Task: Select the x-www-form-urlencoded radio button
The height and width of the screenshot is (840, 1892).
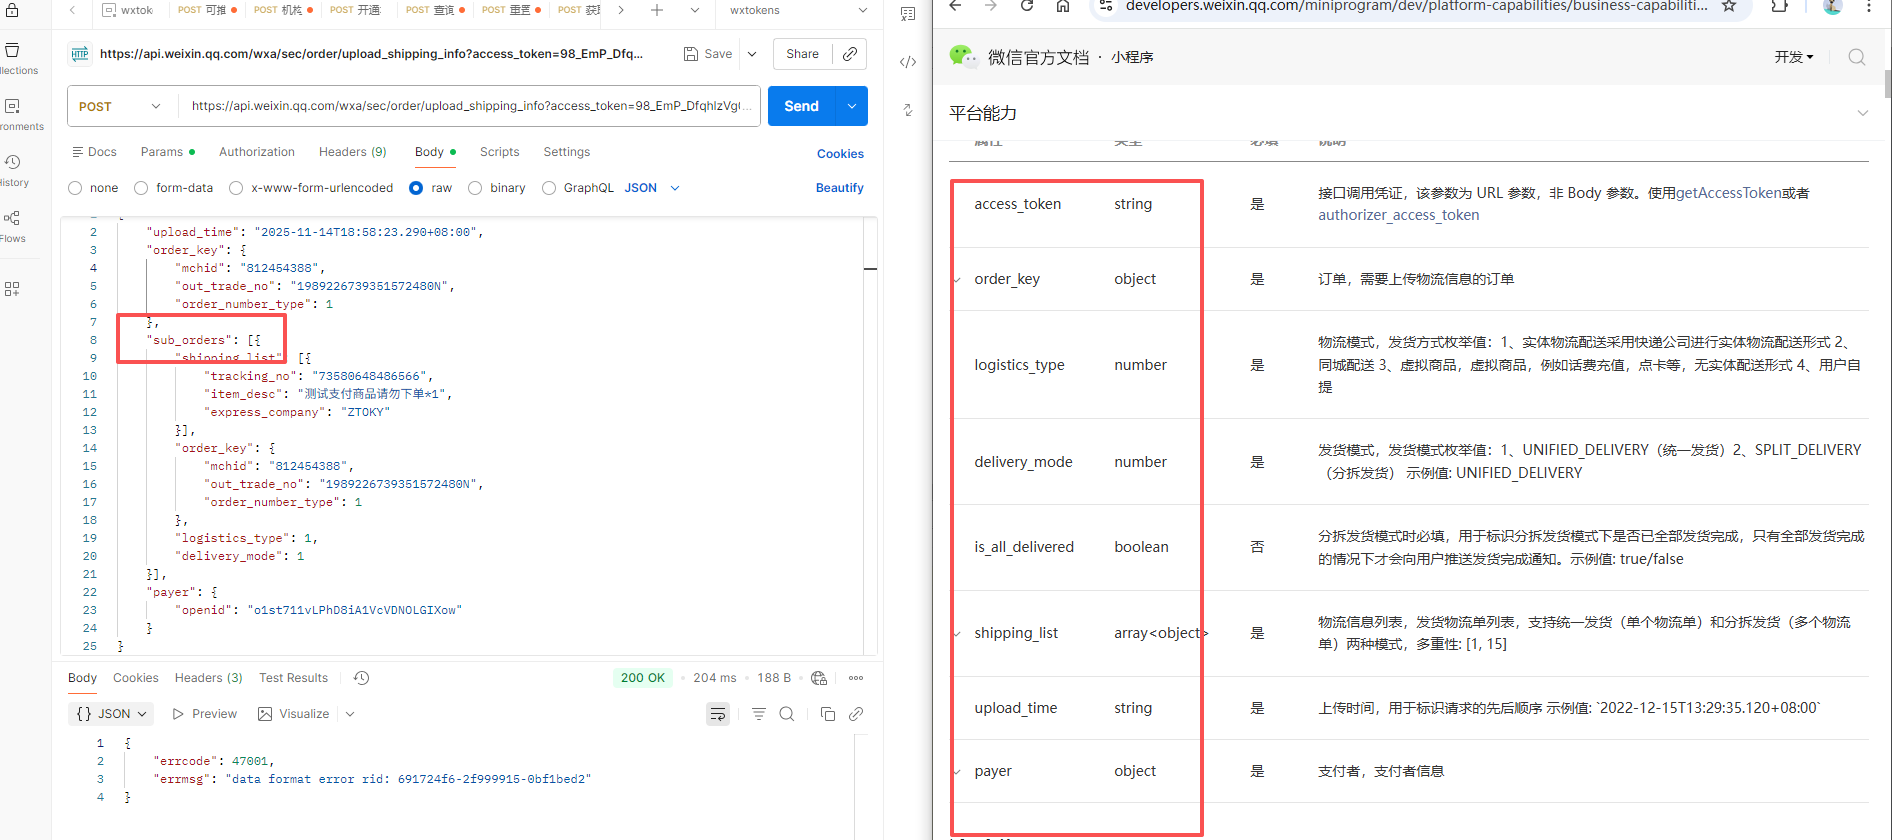Action: (236, 188)
